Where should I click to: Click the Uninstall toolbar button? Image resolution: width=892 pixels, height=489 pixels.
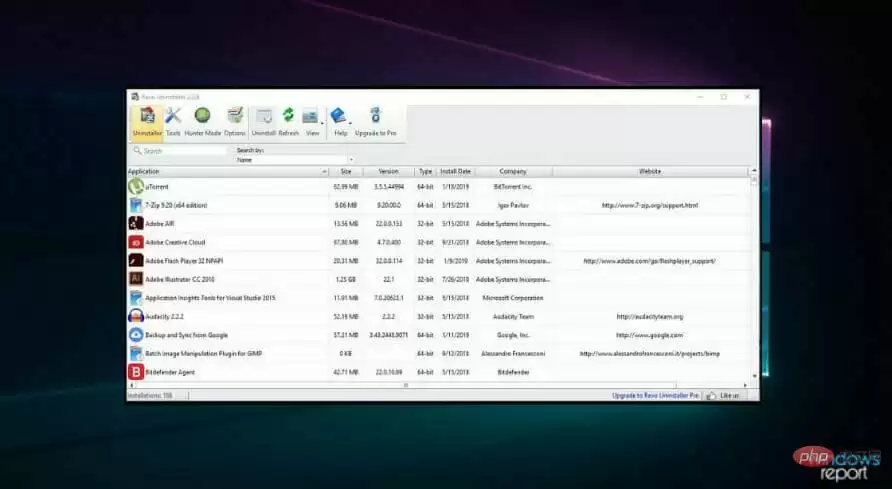[x=263, y=122]
